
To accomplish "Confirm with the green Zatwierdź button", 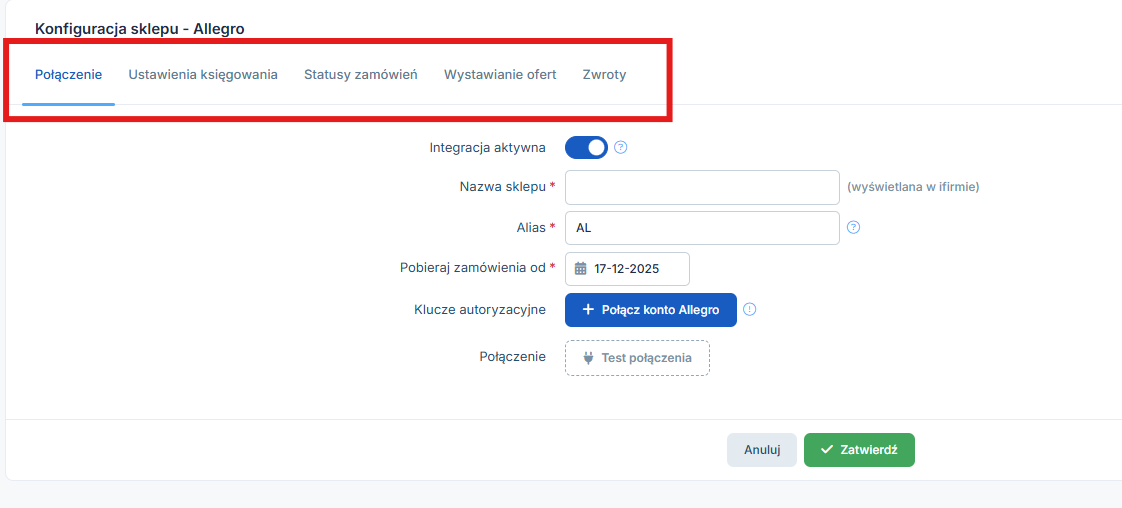I will (859, 450).
